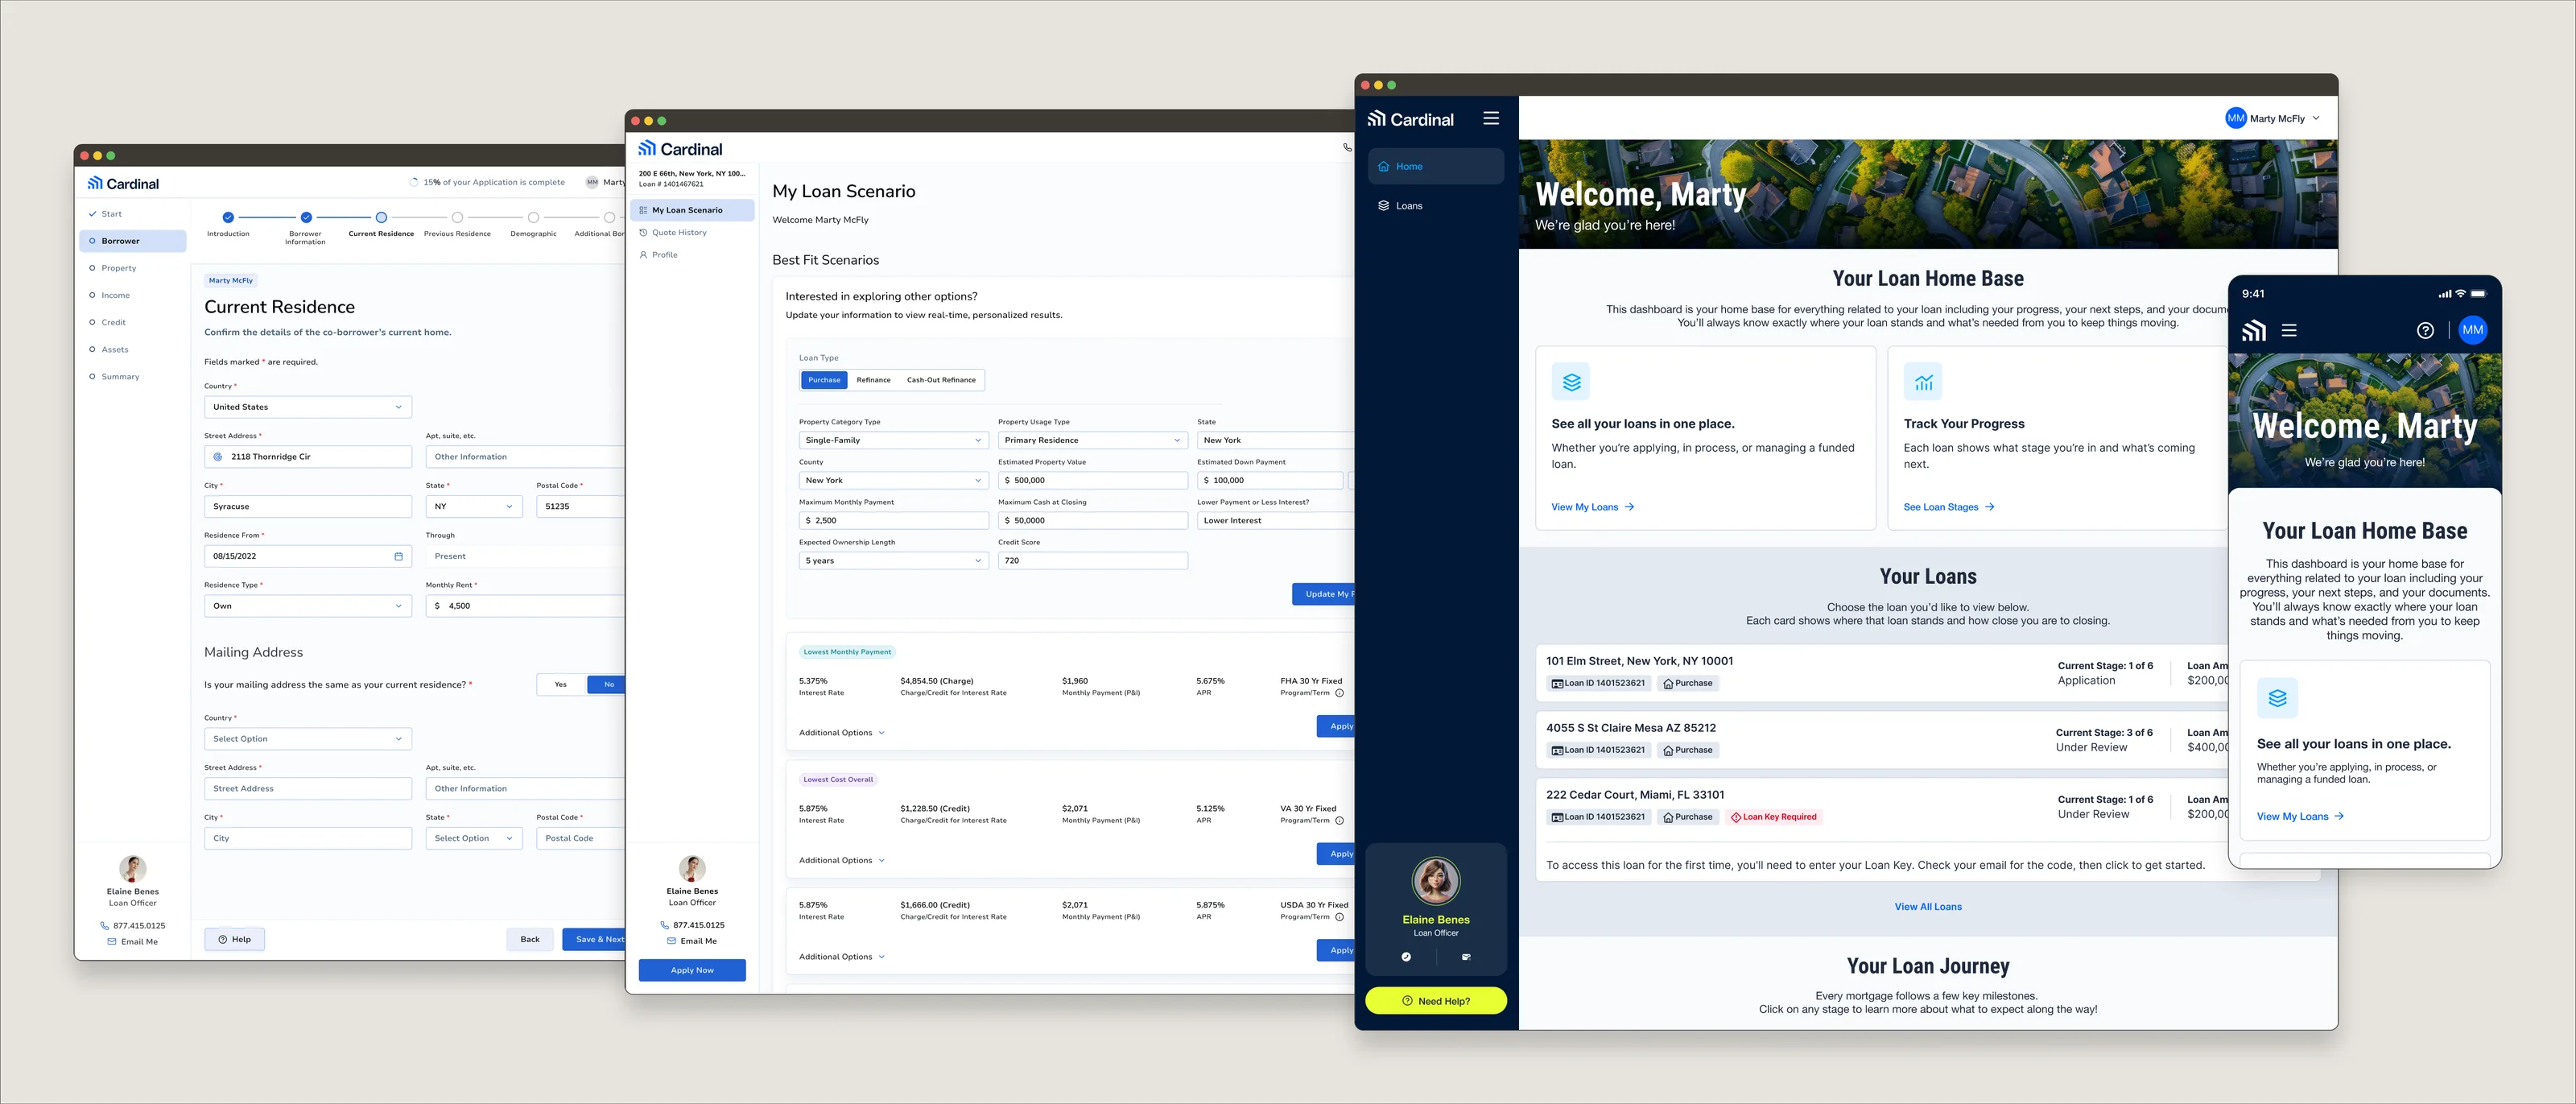Click the email icon under Elaine Benes in dashboard
The width and height of the screenshot is (2576, 1104).
[1466, 957]
